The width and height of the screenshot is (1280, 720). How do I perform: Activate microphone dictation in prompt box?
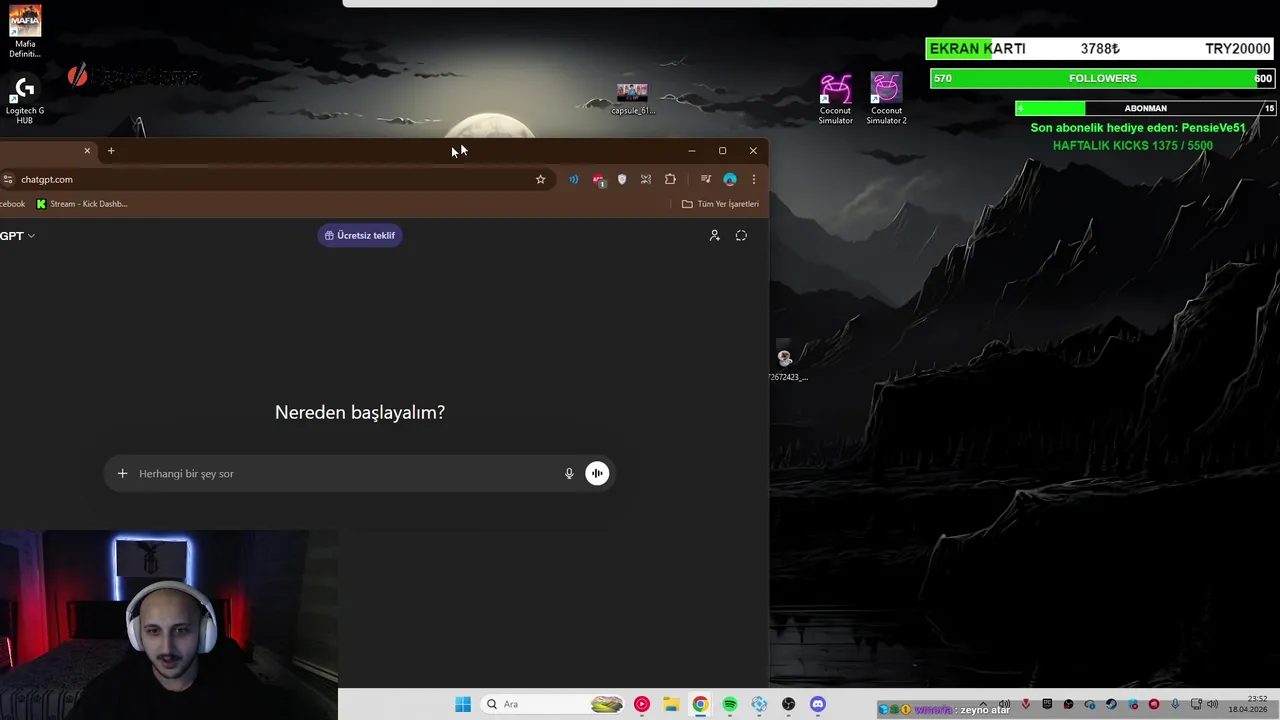[569, 474]
